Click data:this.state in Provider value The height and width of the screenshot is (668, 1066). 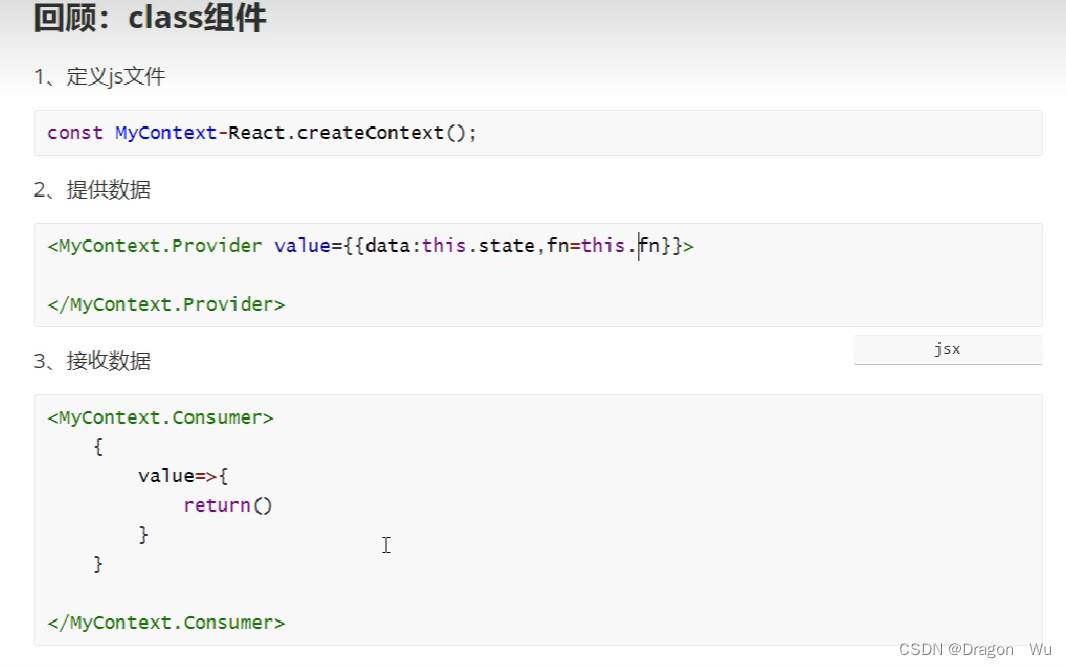[x=450, y=245]
